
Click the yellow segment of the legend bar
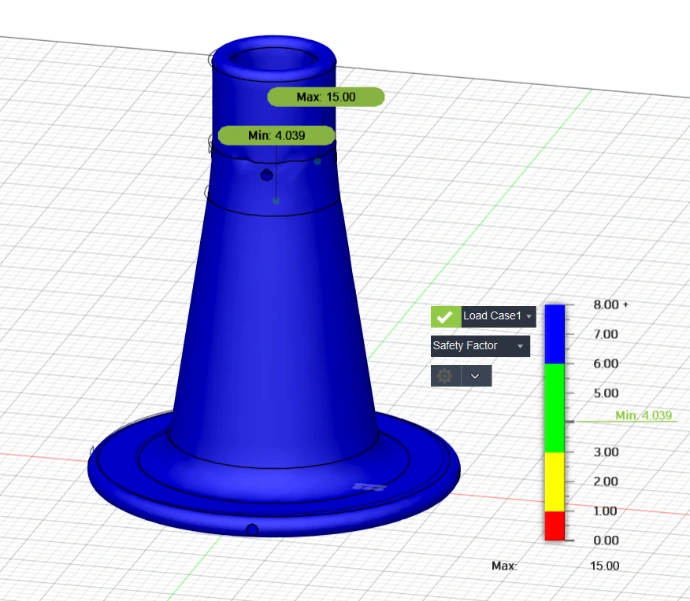tap(554, 481)
